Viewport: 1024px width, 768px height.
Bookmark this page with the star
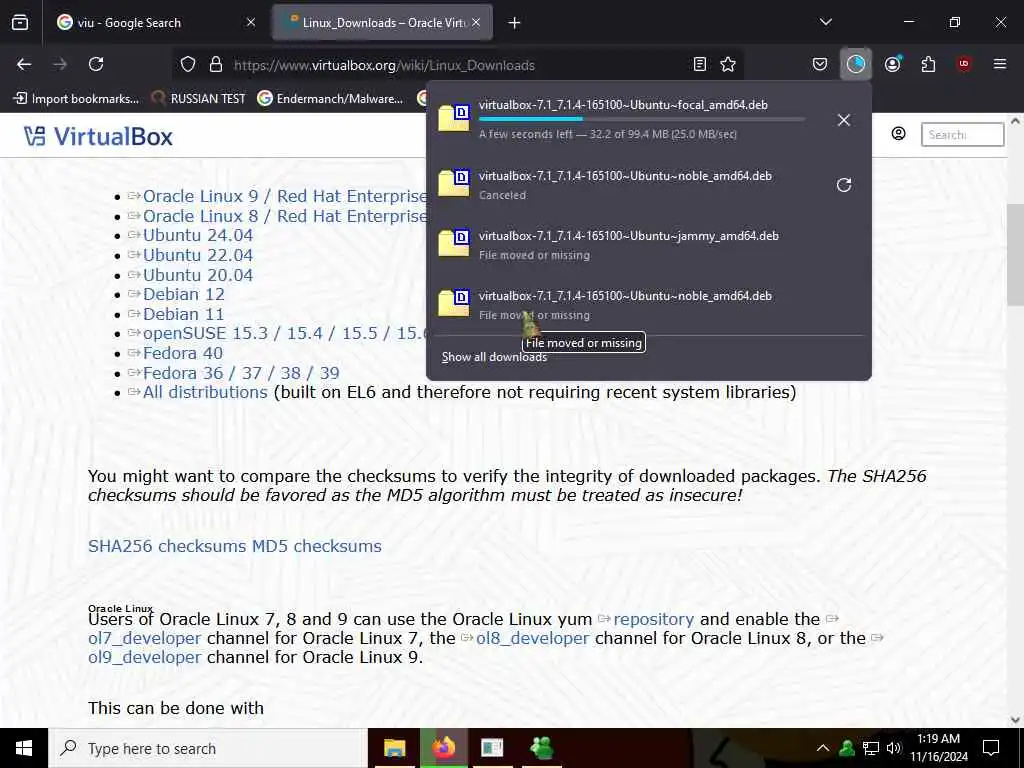728,64
